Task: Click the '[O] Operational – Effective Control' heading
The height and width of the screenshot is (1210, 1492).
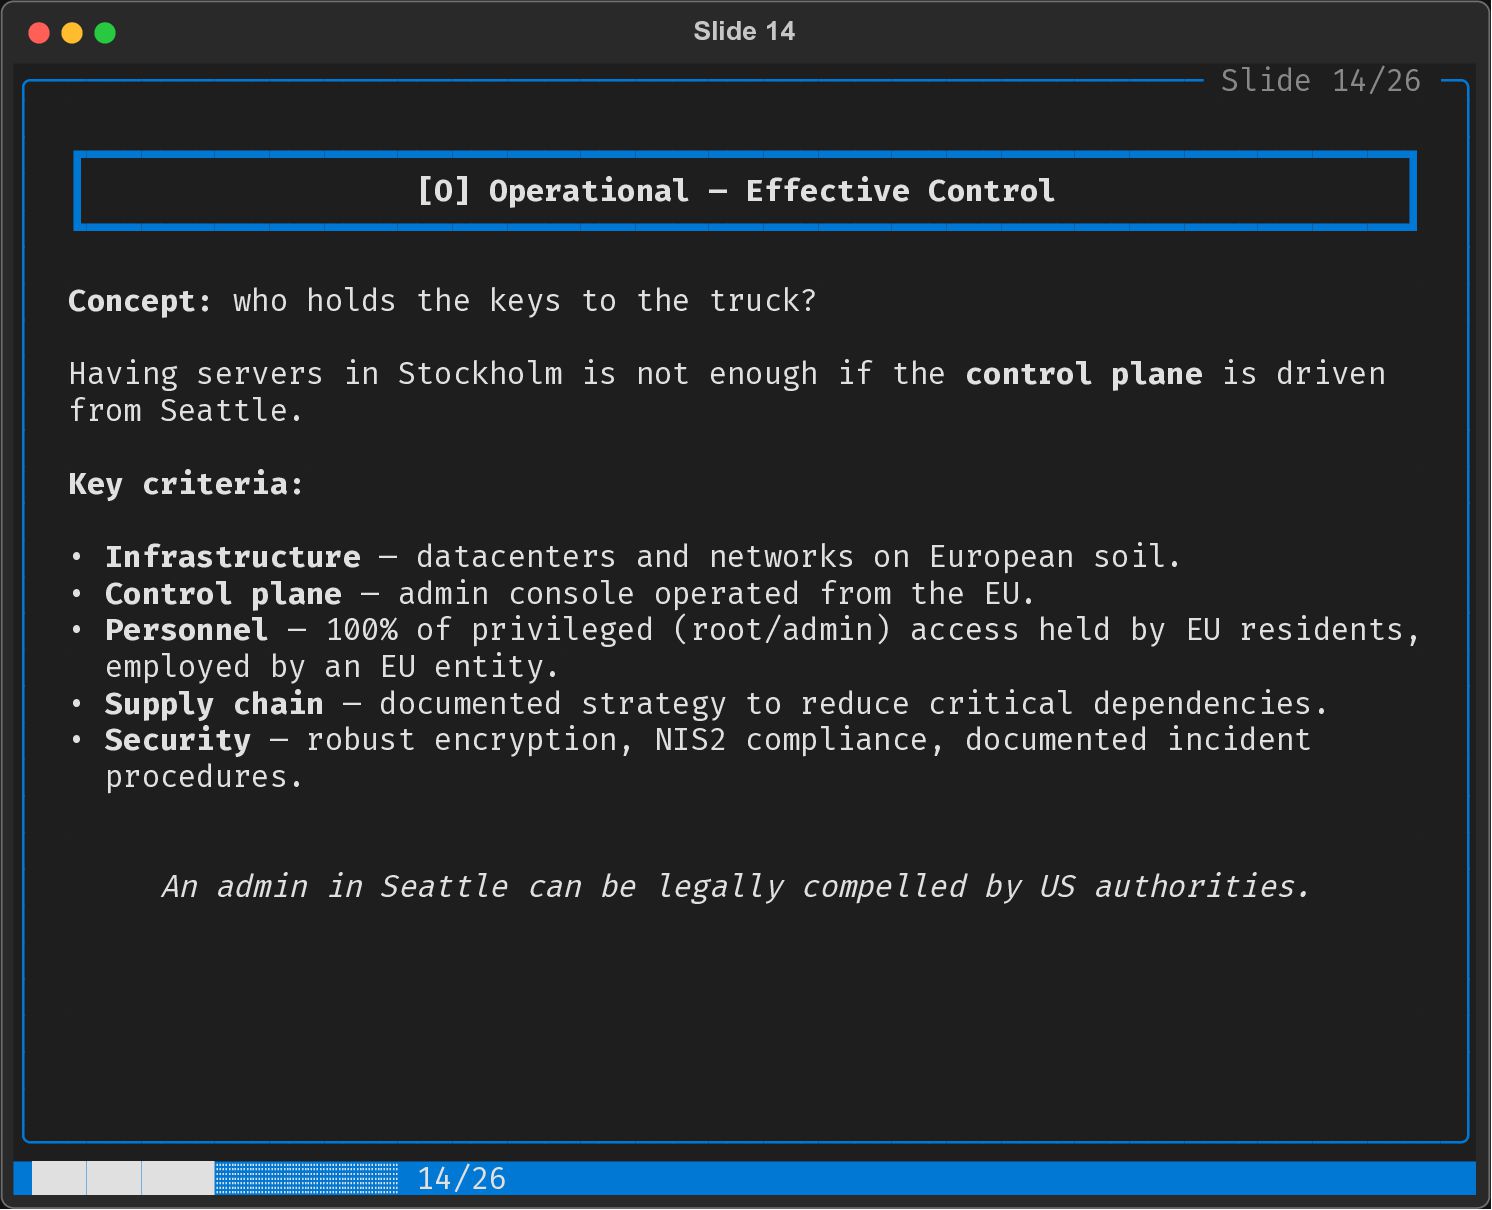Action: [736, 191]
